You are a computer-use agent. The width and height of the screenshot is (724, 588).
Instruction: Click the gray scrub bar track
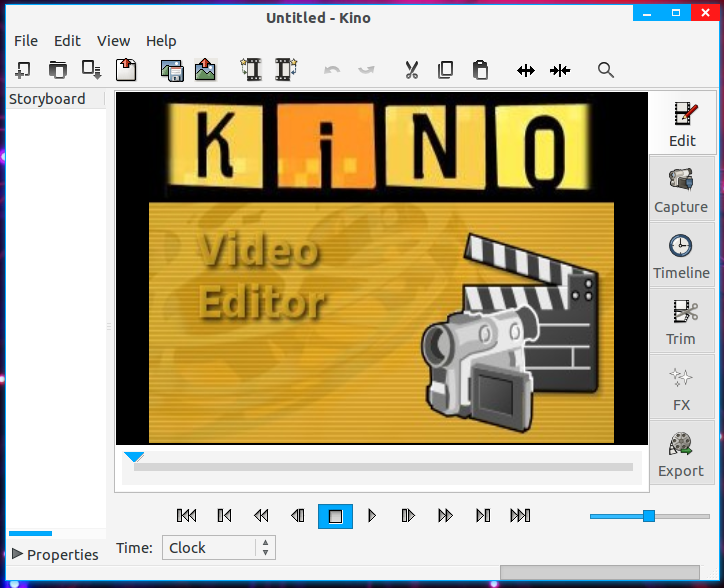point(383,467)
